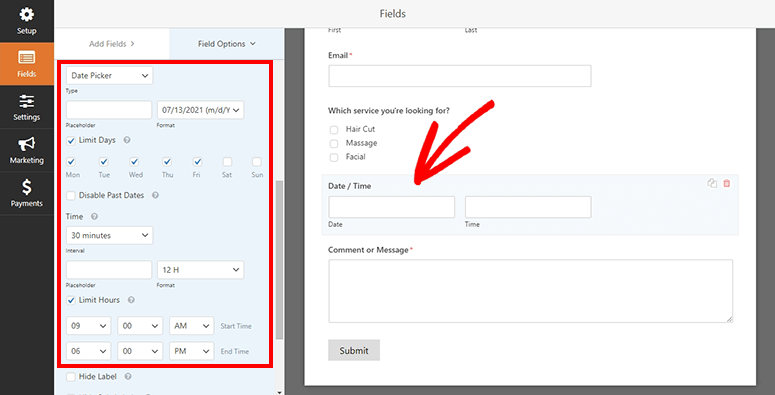775x395 pixels.
Task: Toggle the Limit Days checkbox
Action: point(71,140)
